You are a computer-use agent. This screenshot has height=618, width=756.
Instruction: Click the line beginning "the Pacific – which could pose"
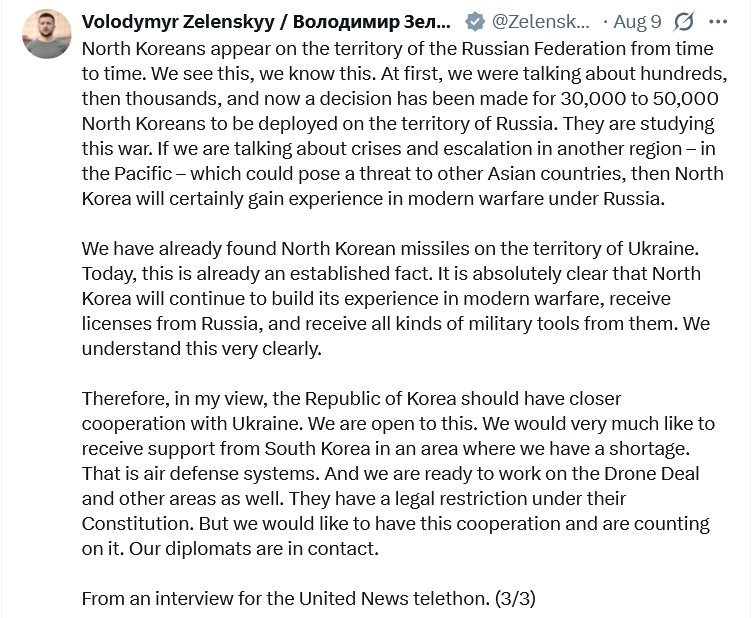click(x=403, y=174)
